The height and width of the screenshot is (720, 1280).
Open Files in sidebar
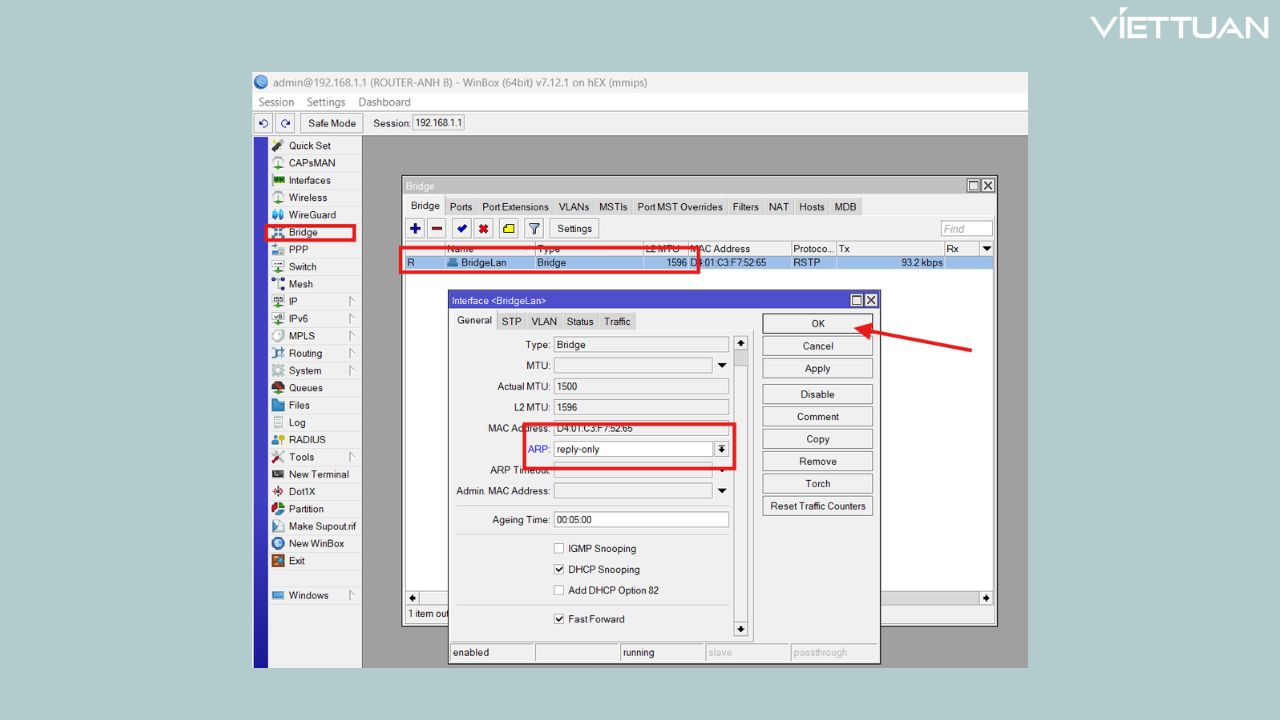point(299,405)
